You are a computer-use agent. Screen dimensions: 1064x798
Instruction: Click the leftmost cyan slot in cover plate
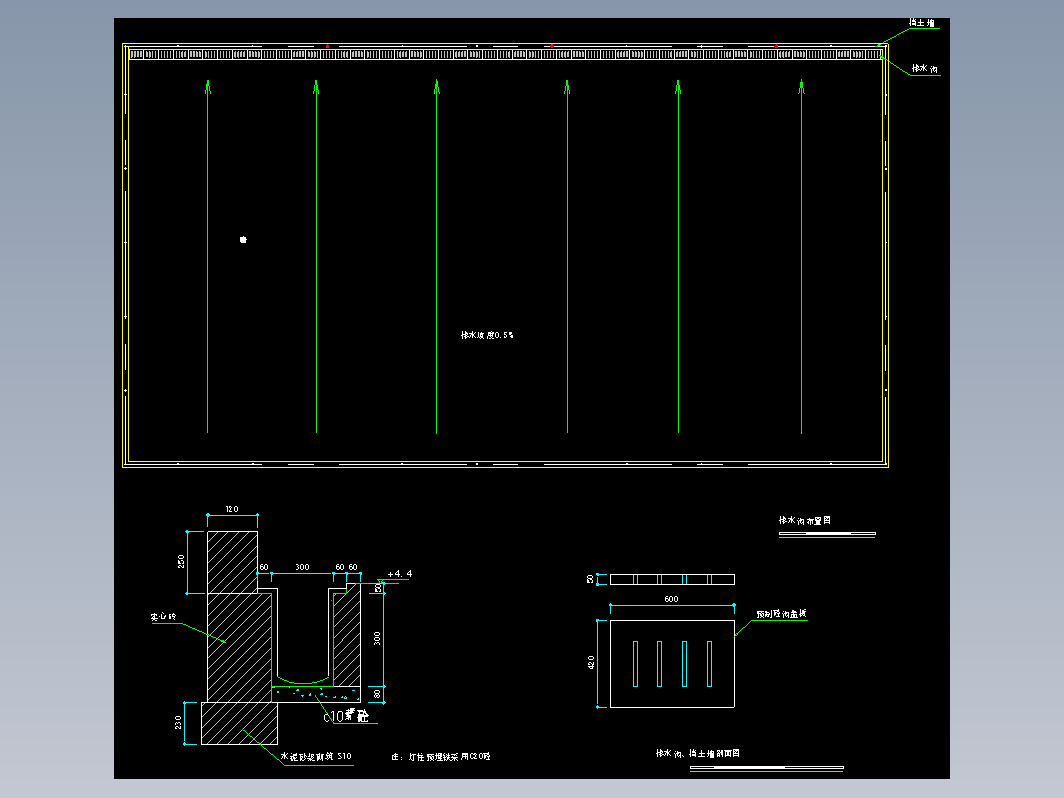(635, 663)
